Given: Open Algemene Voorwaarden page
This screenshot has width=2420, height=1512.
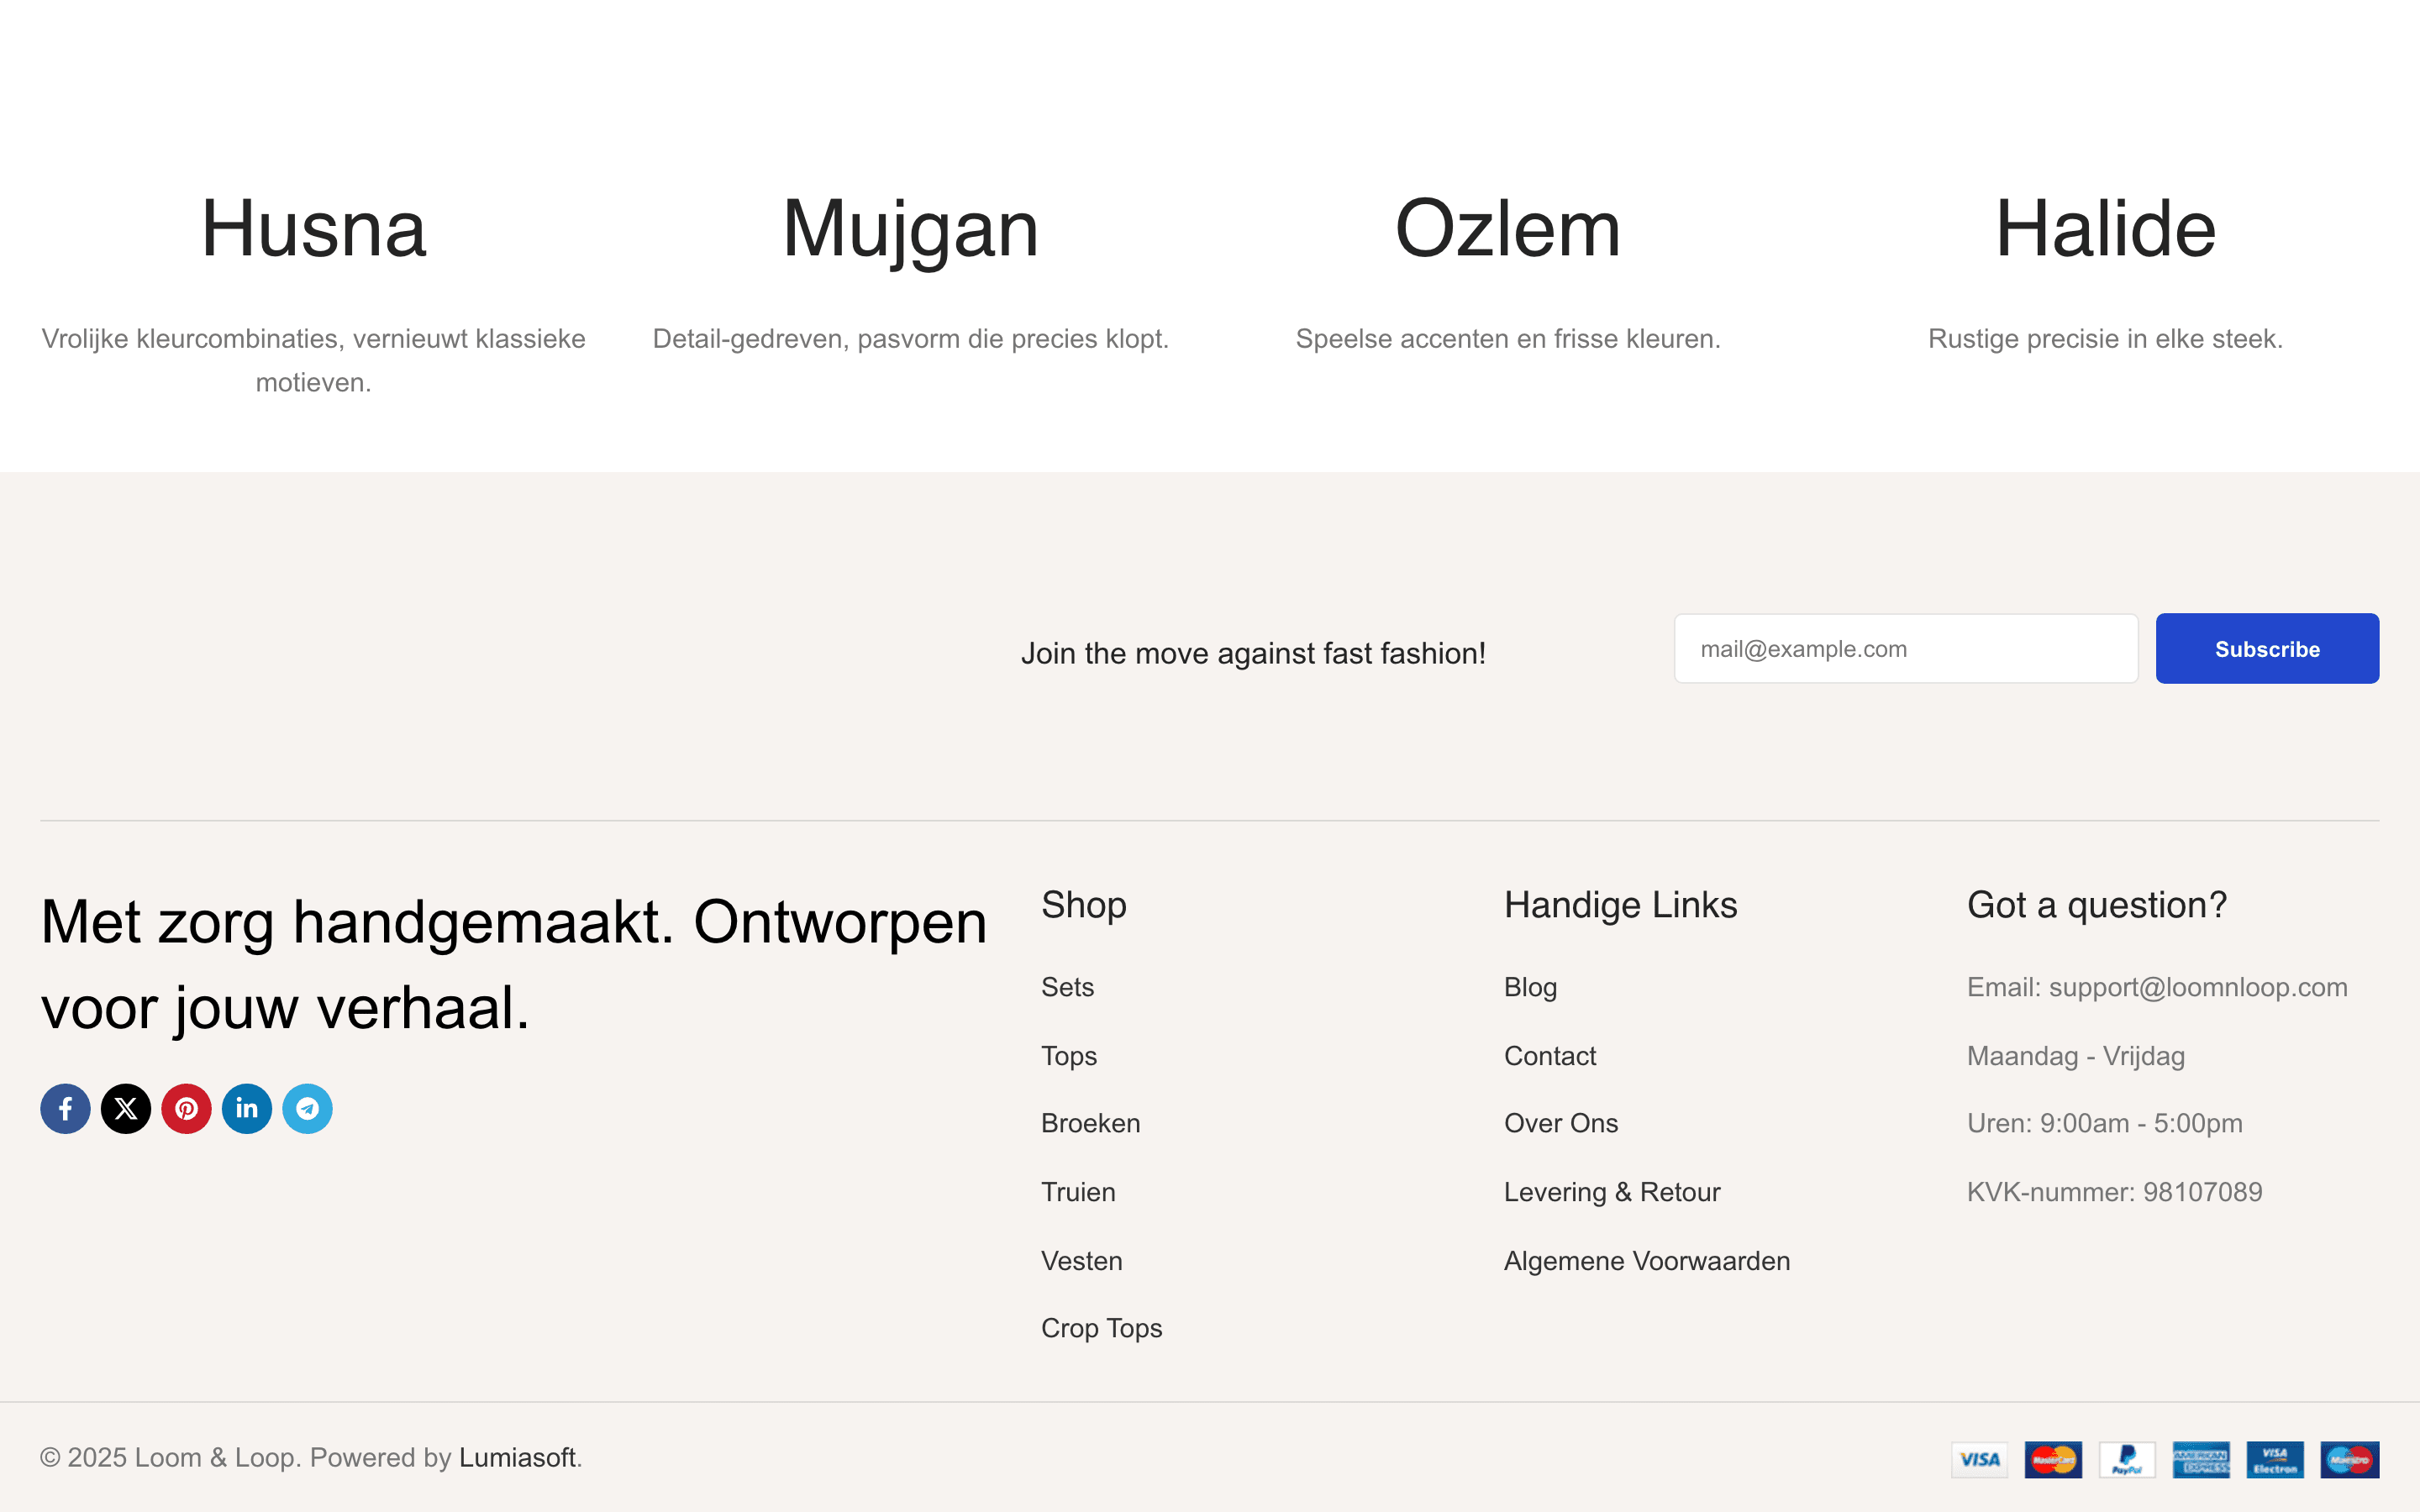Looking at the screenshot, I should (x=1647, y=1260).
